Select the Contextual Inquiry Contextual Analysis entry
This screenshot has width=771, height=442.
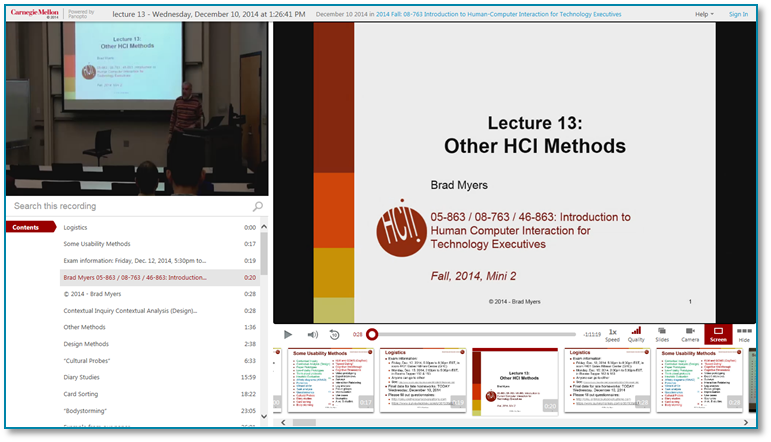click(160, 311)
